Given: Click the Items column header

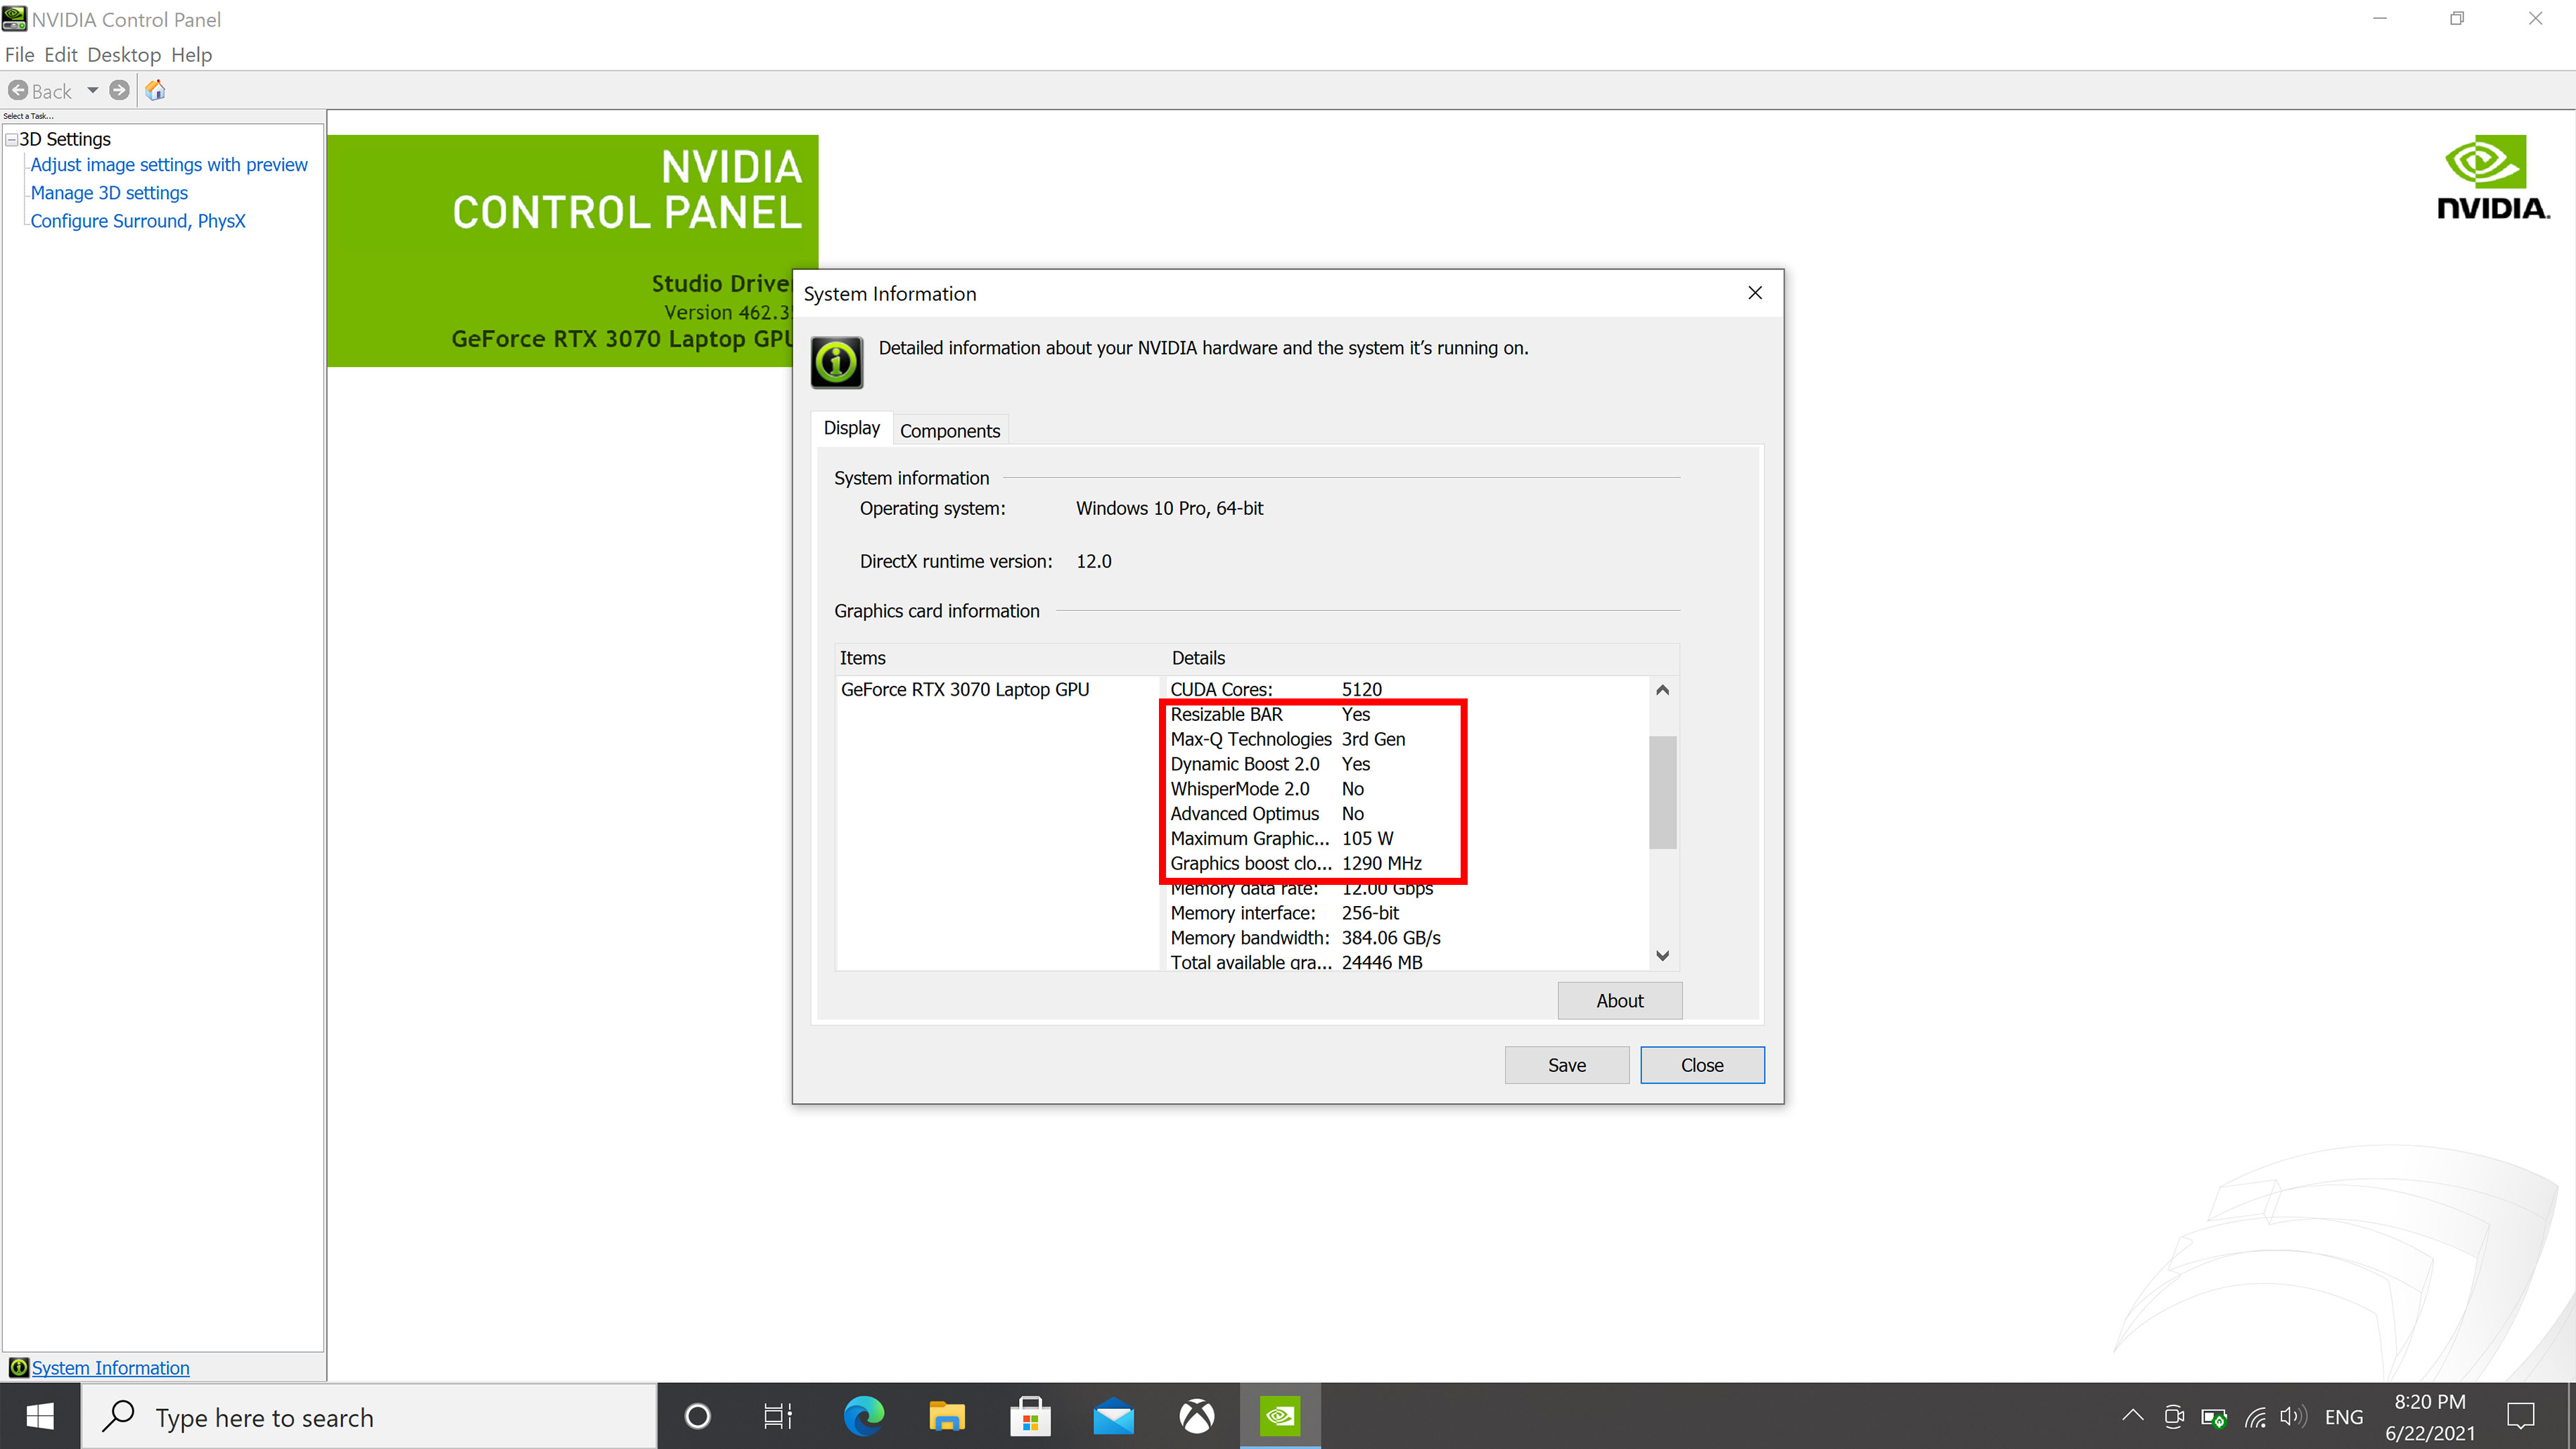Looking at the screenshot, I should (x=862, y=658).
